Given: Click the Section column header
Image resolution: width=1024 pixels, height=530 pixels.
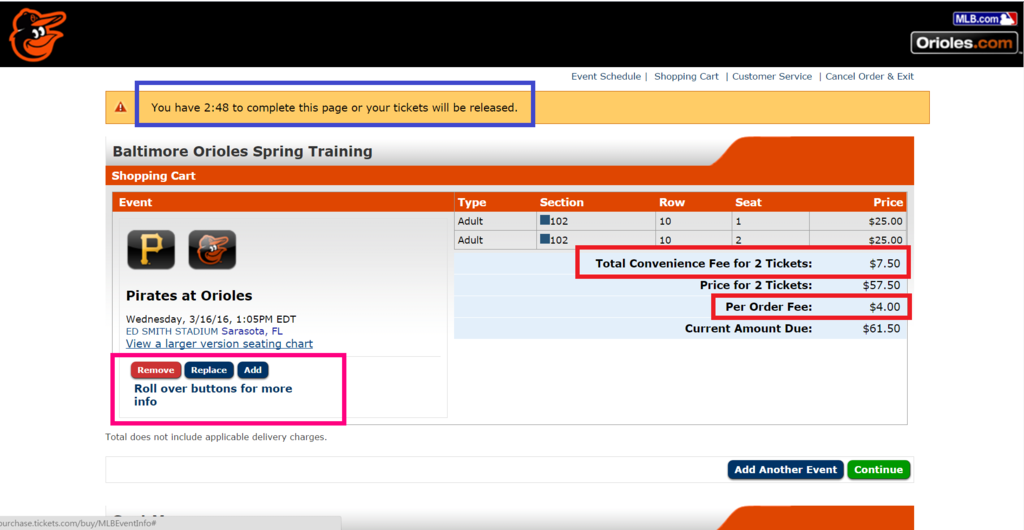Looking at the screenshot, I should pos(562,202).
